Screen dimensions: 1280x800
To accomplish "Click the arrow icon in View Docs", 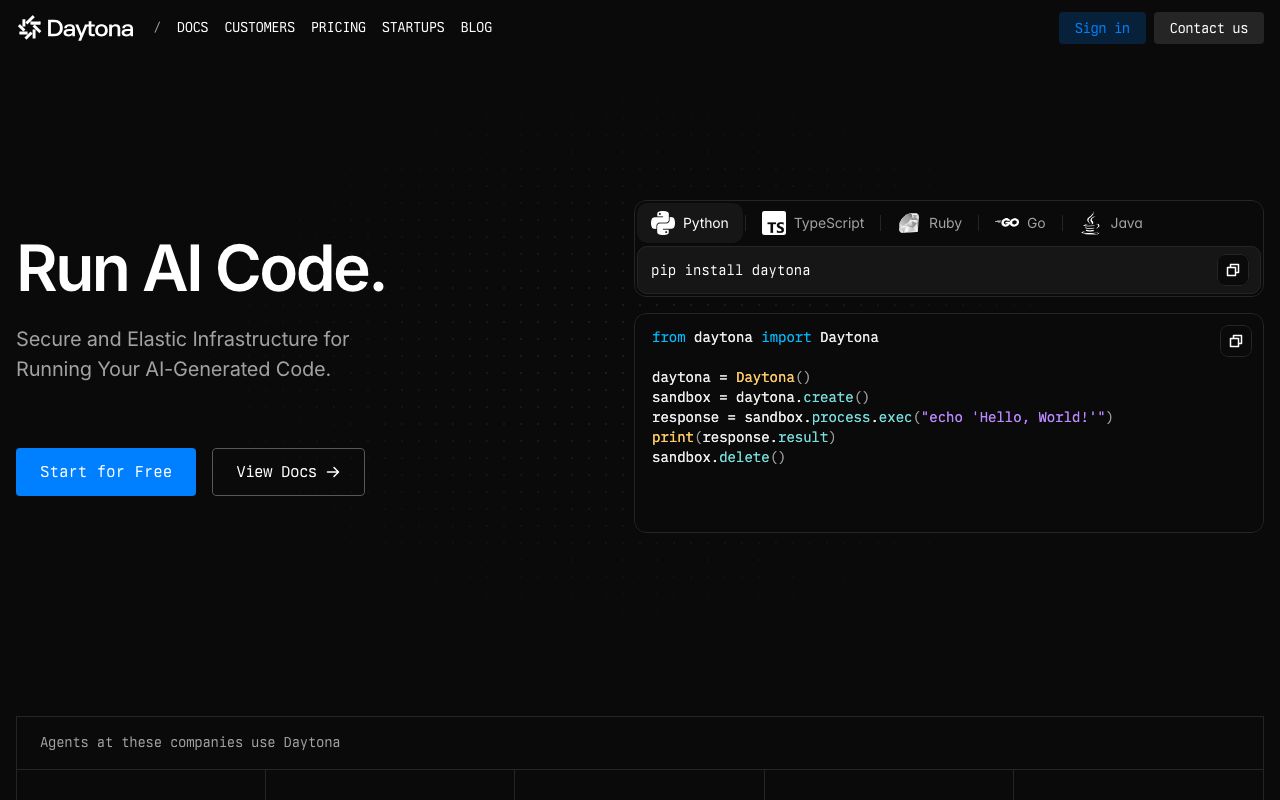I will click(333, 472).
